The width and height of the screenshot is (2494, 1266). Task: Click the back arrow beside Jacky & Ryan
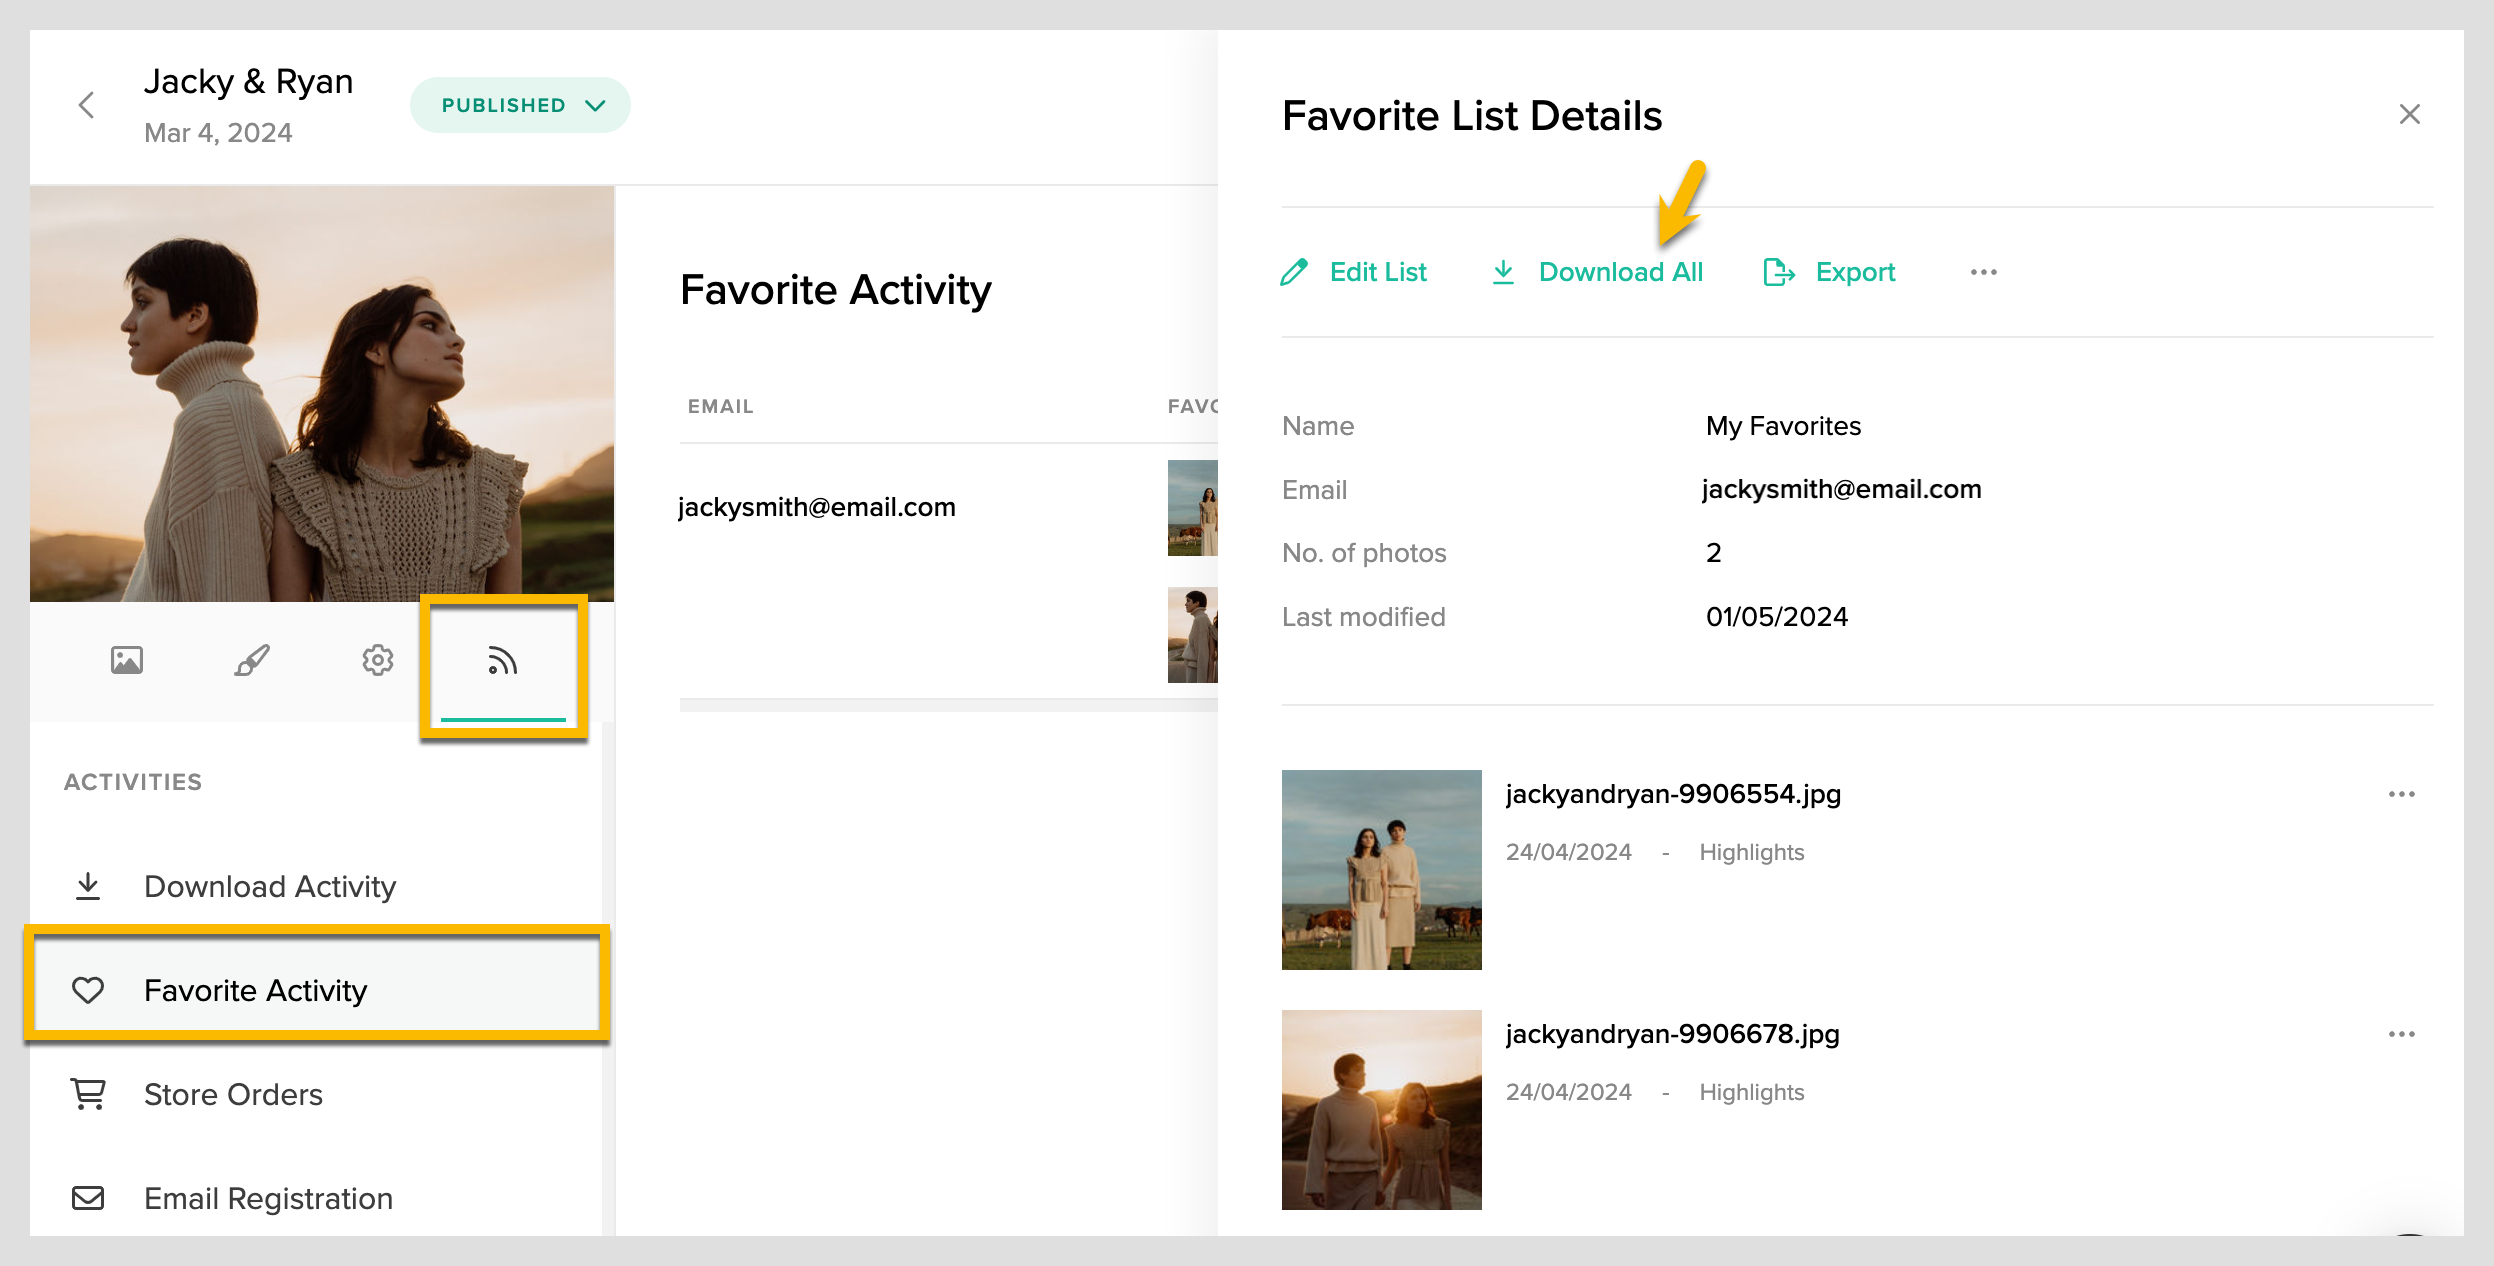pos(87,105)
